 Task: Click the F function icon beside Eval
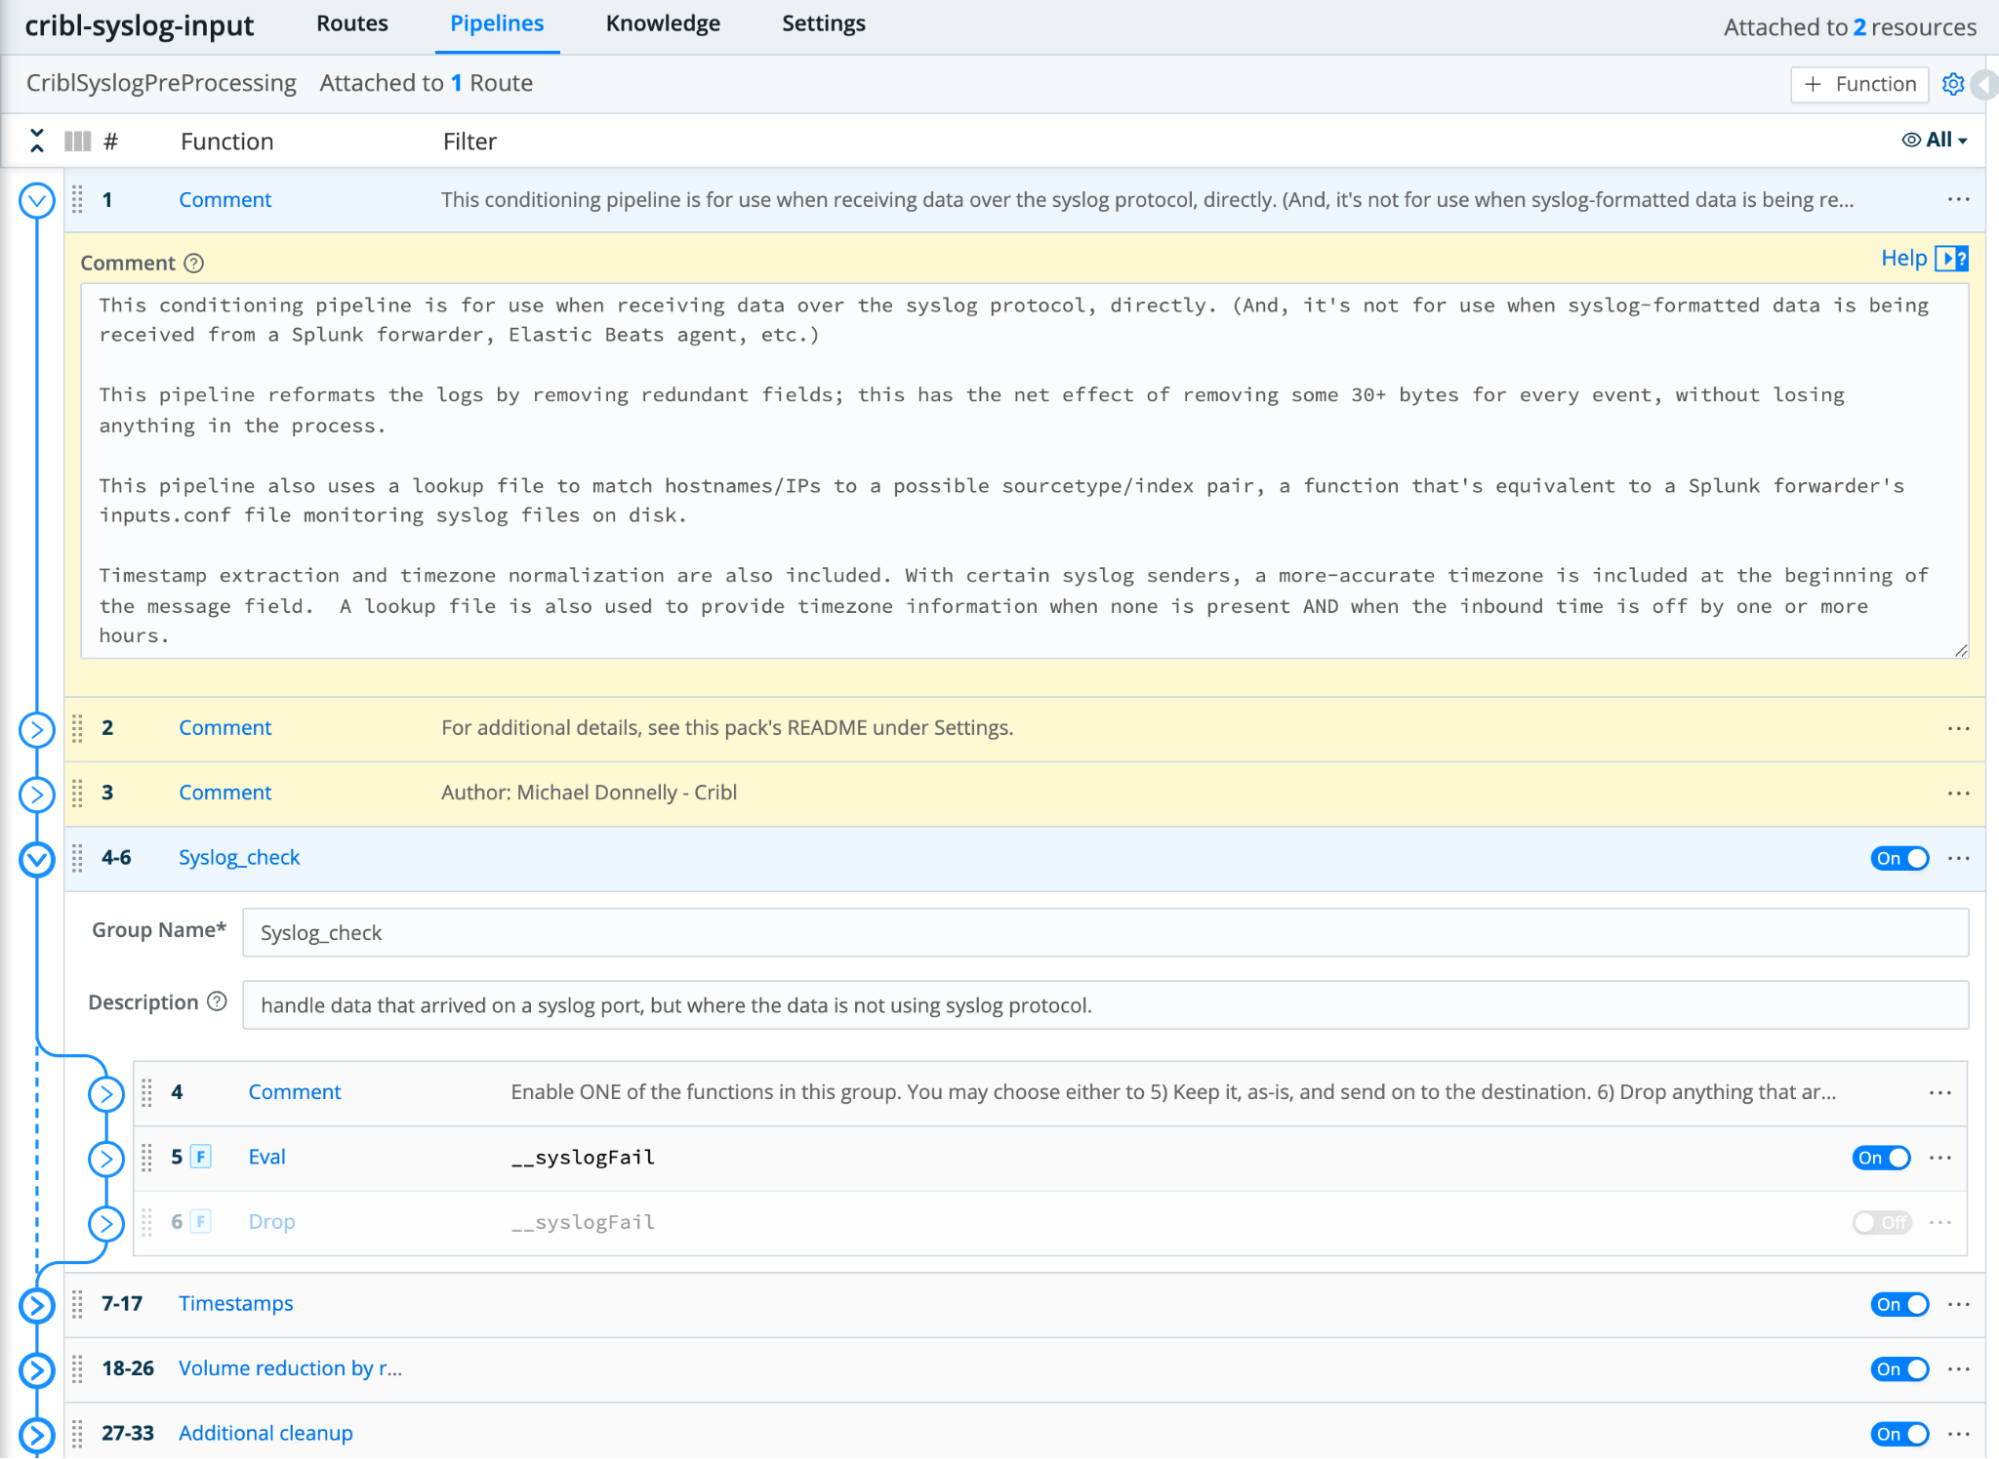tap(200, 1157)
